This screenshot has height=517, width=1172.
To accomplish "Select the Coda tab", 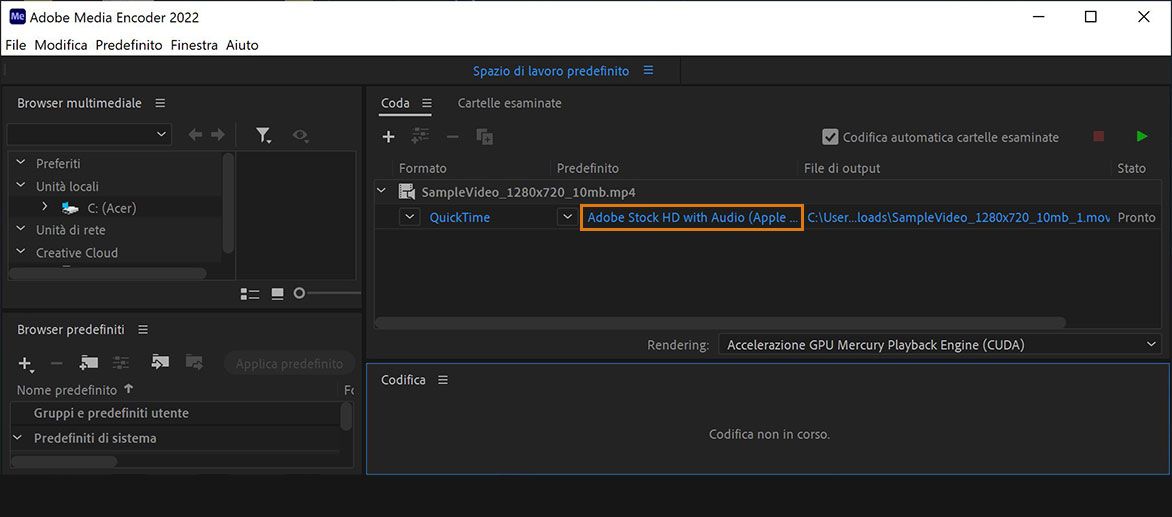I will 395,103.
